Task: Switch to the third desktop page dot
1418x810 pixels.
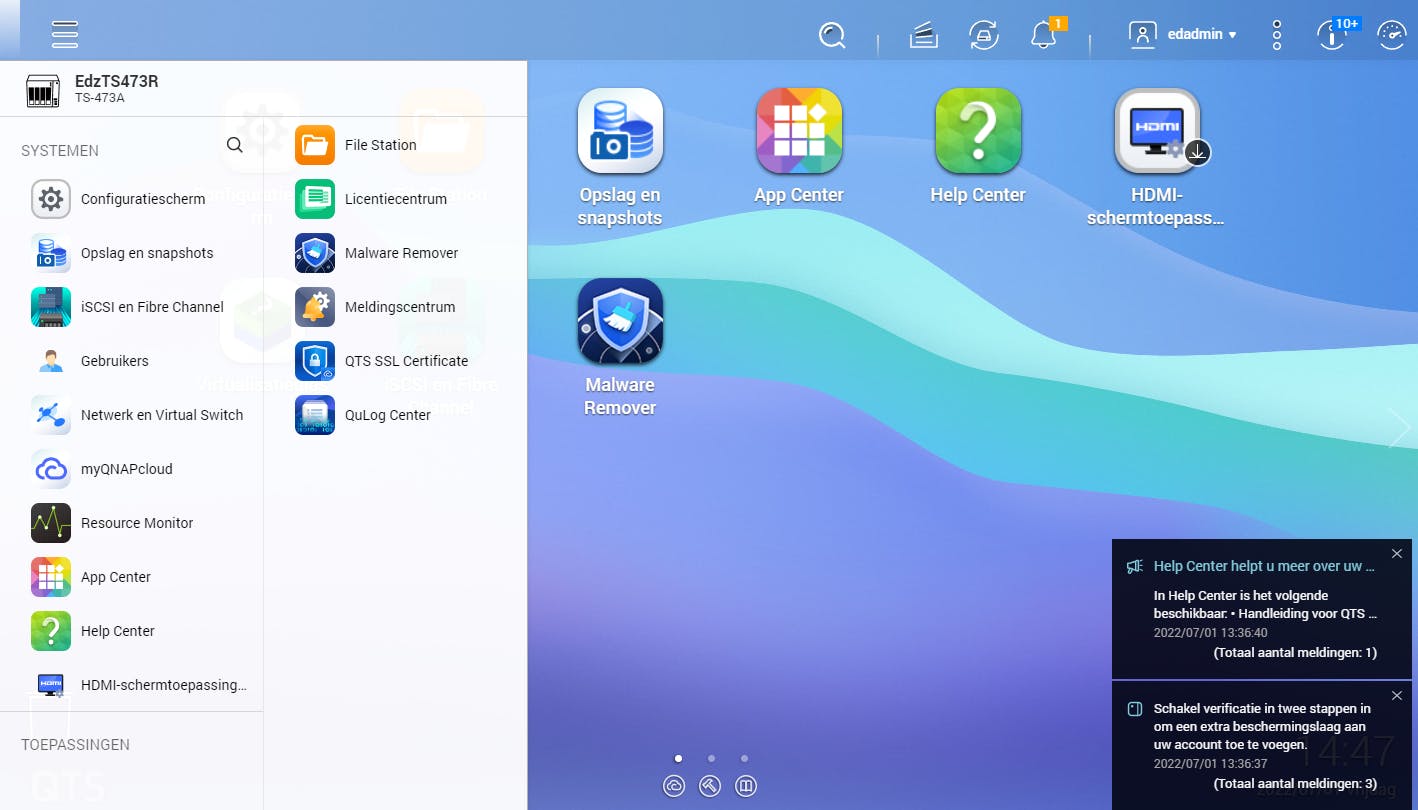Action: [744, 759]
